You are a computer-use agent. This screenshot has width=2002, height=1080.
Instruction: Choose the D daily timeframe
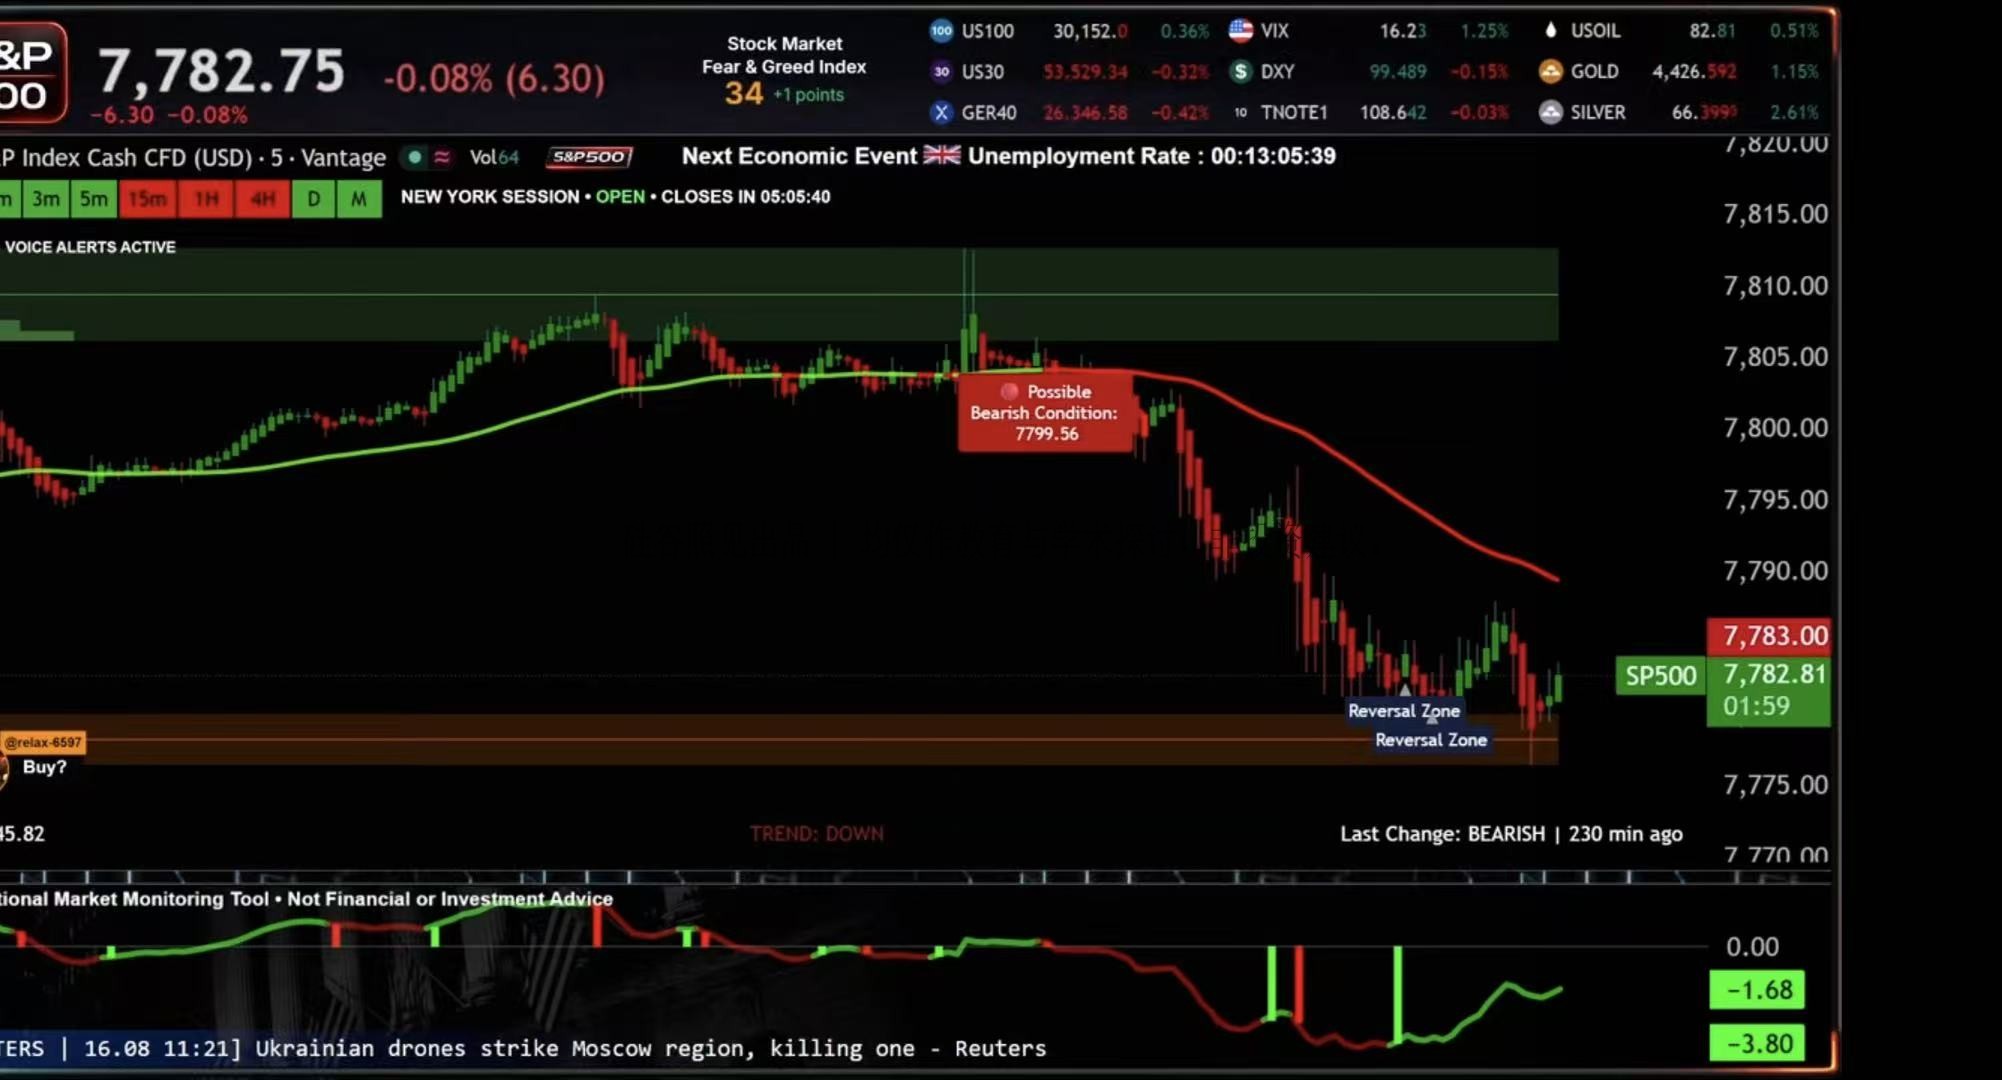tap(314, 199)
